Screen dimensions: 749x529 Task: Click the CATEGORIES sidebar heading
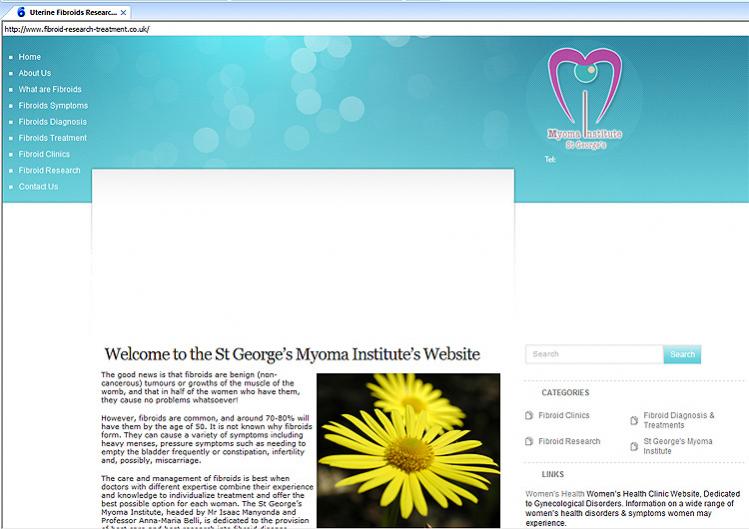coord(565,392)
